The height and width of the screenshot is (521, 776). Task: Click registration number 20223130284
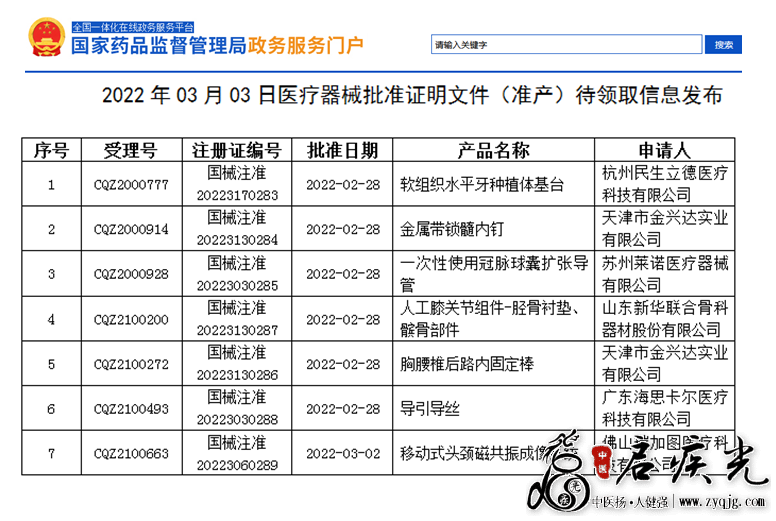point(237,240)
